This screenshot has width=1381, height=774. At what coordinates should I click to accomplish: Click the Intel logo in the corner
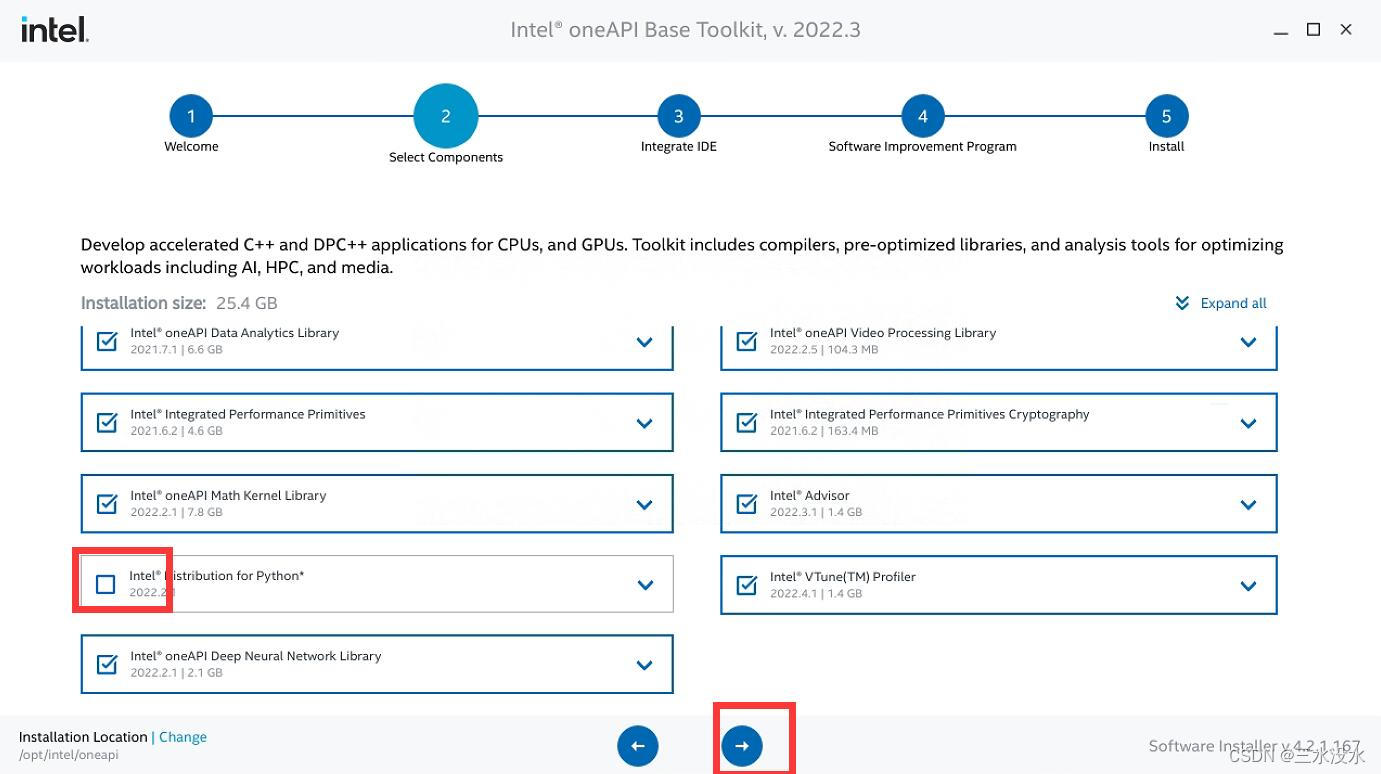(x=53, y=29)
